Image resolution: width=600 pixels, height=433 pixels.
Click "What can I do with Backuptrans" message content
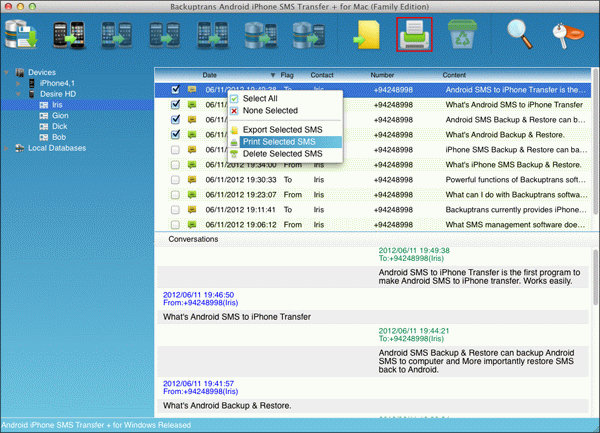tap(516, 194)
